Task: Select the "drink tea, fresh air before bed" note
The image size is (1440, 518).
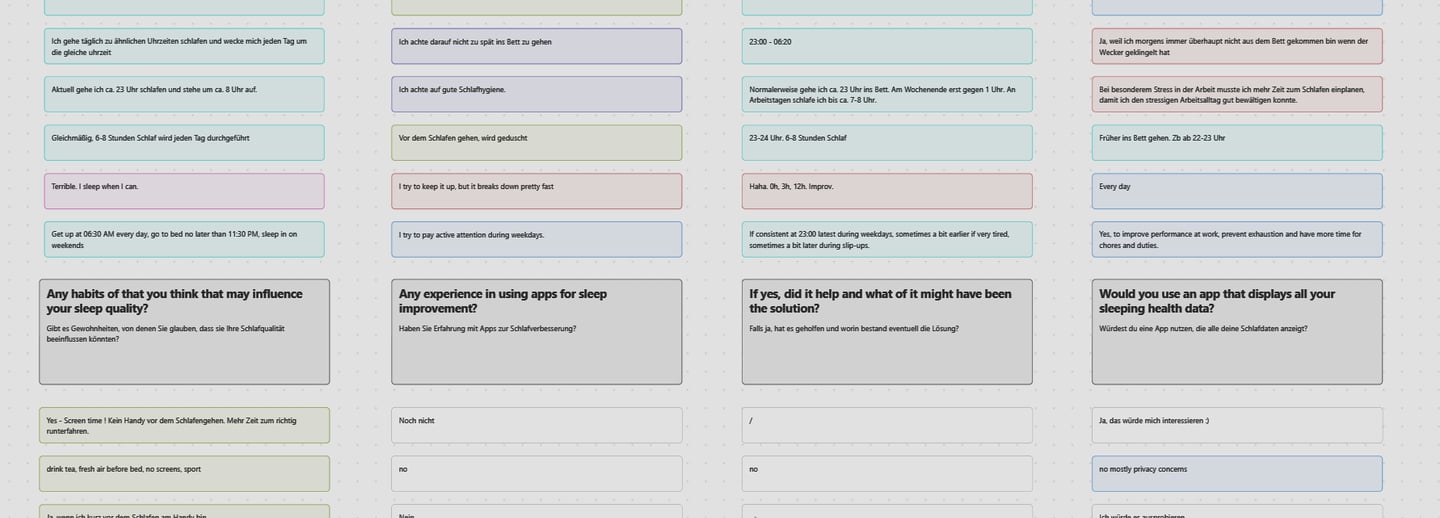Action: click(x=184, y=474)
